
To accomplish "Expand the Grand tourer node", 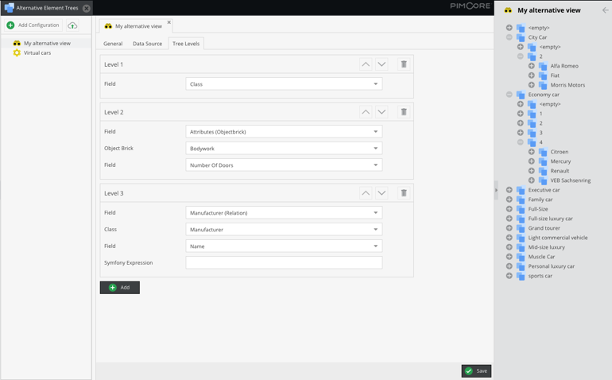I will [x=509, y=228].
